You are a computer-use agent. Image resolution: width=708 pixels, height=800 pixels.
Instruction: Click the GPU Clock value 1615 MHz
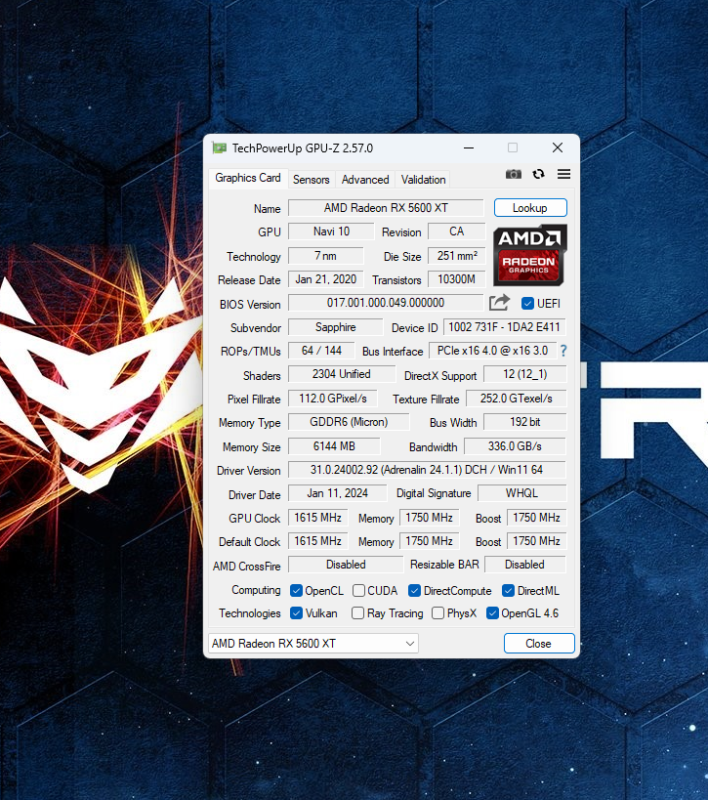click(318, 518)
